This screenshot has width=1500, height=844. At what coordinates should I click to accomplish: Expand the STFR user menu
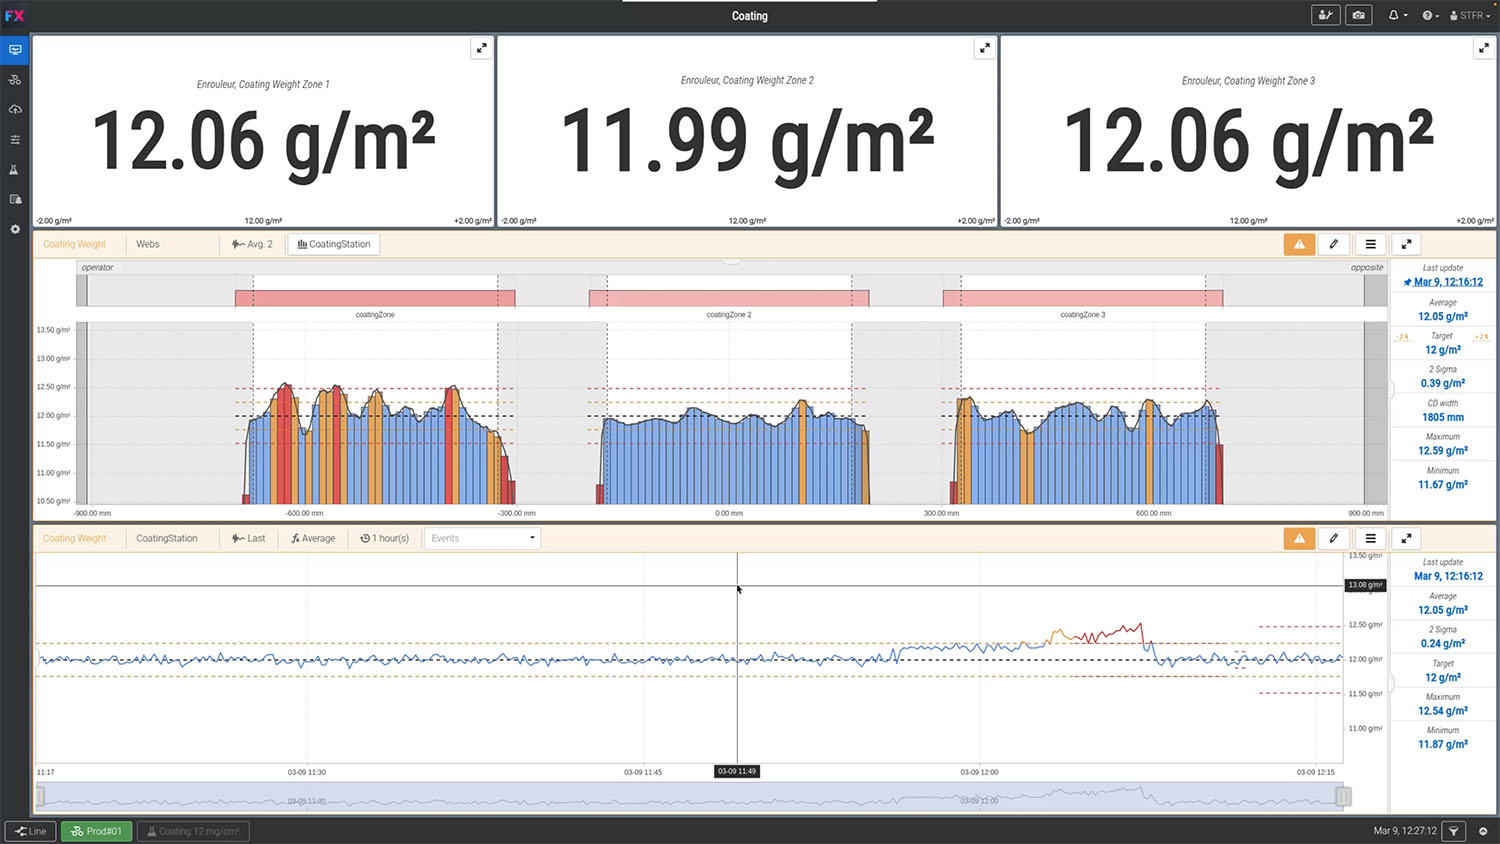pyautogui.click(x=1469, y=15)
